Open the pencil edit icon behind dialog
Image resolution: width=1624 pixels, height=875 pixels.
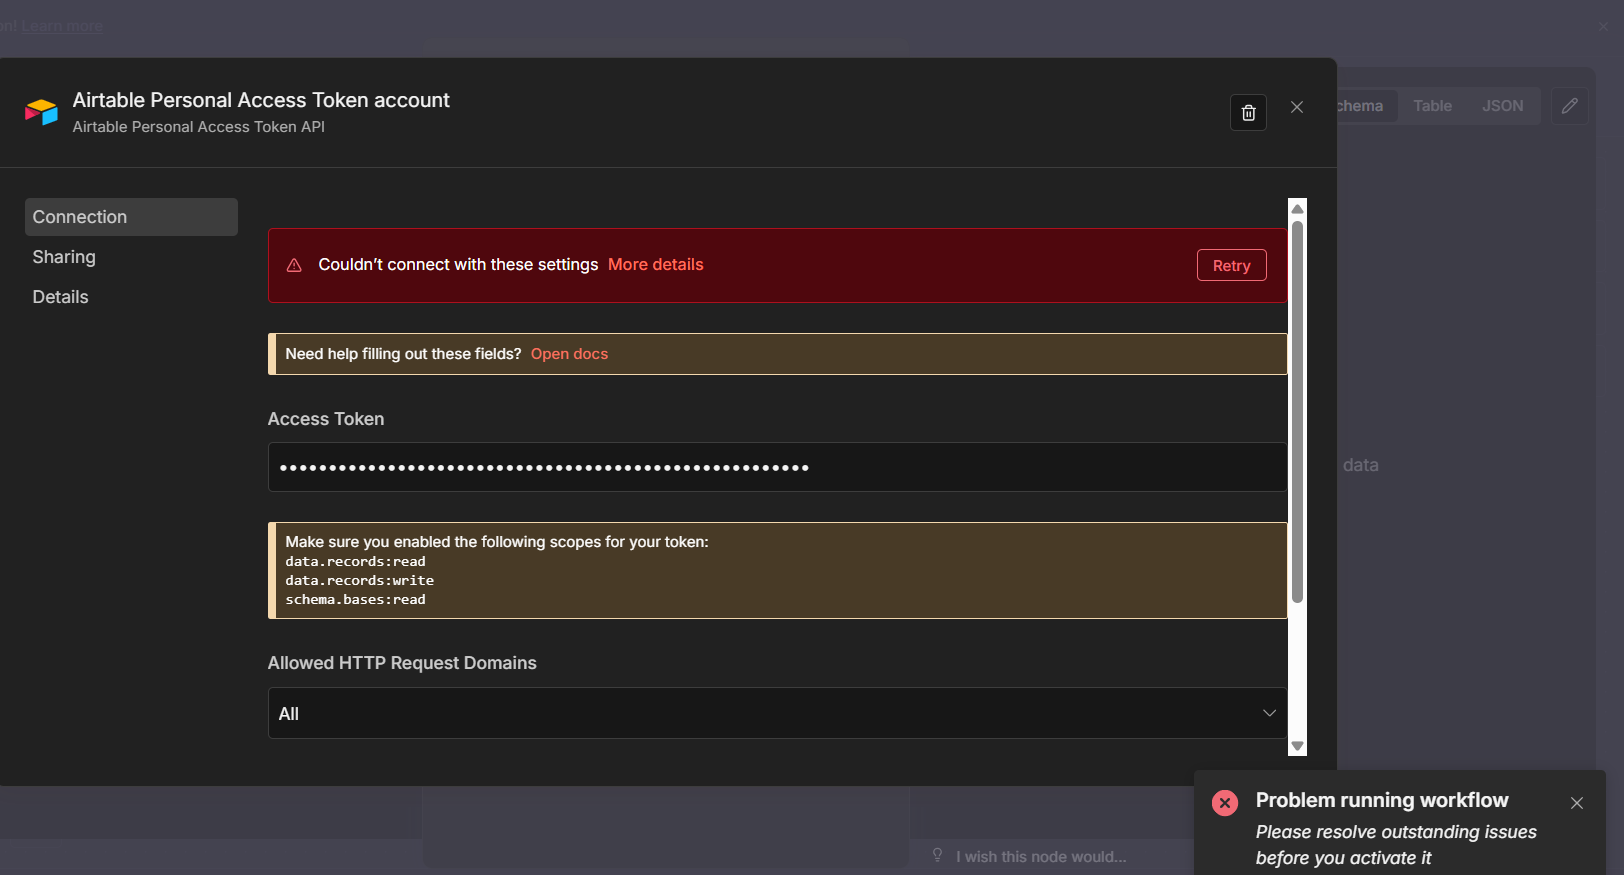[1570, 106]
